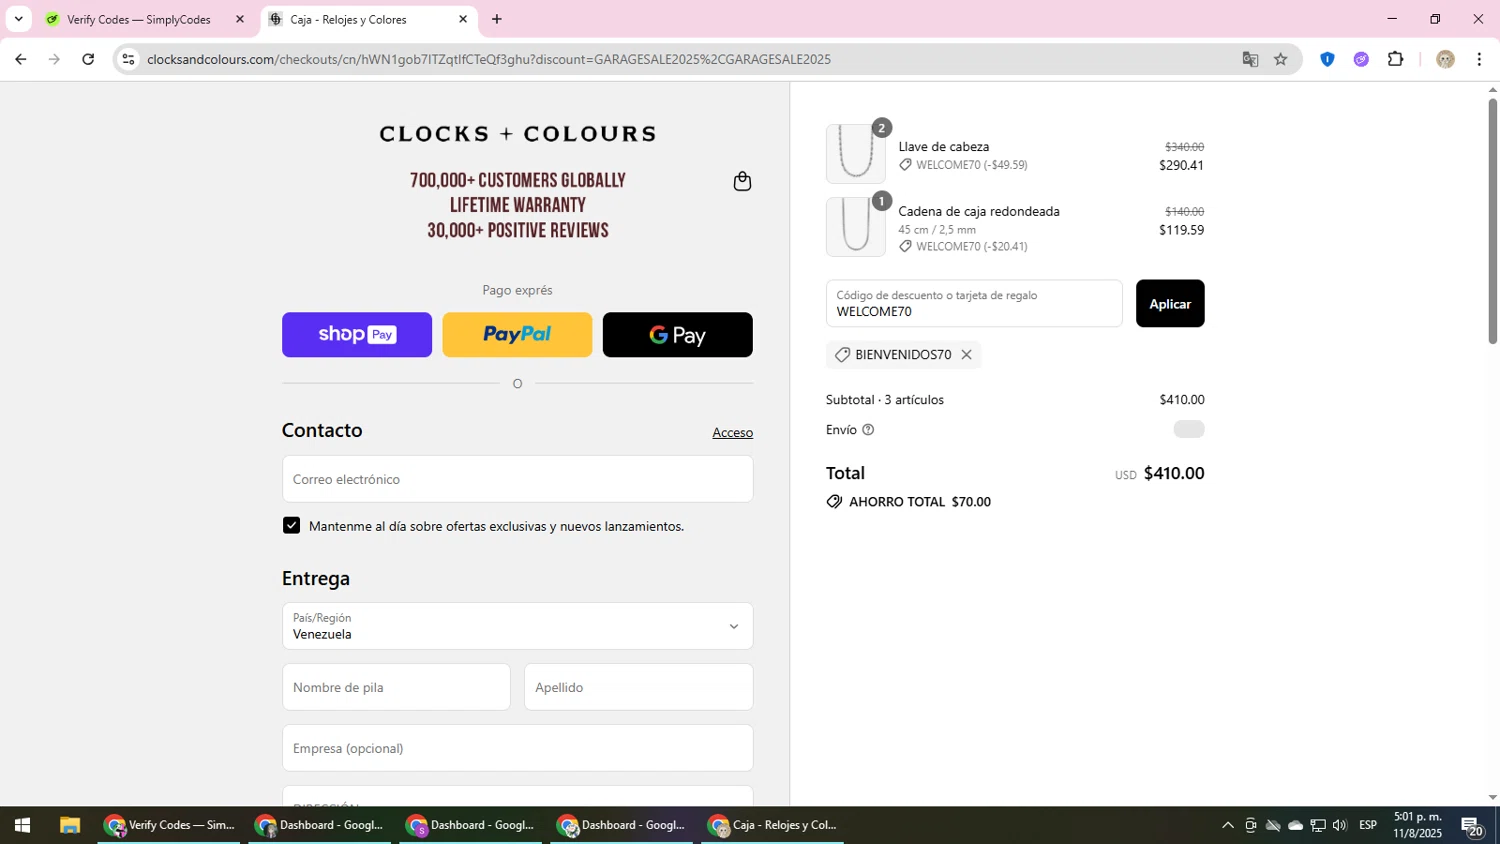Click the discount code input WELCOME70
The width and height of the screenshot is (1500, 844).
(974, 304)
